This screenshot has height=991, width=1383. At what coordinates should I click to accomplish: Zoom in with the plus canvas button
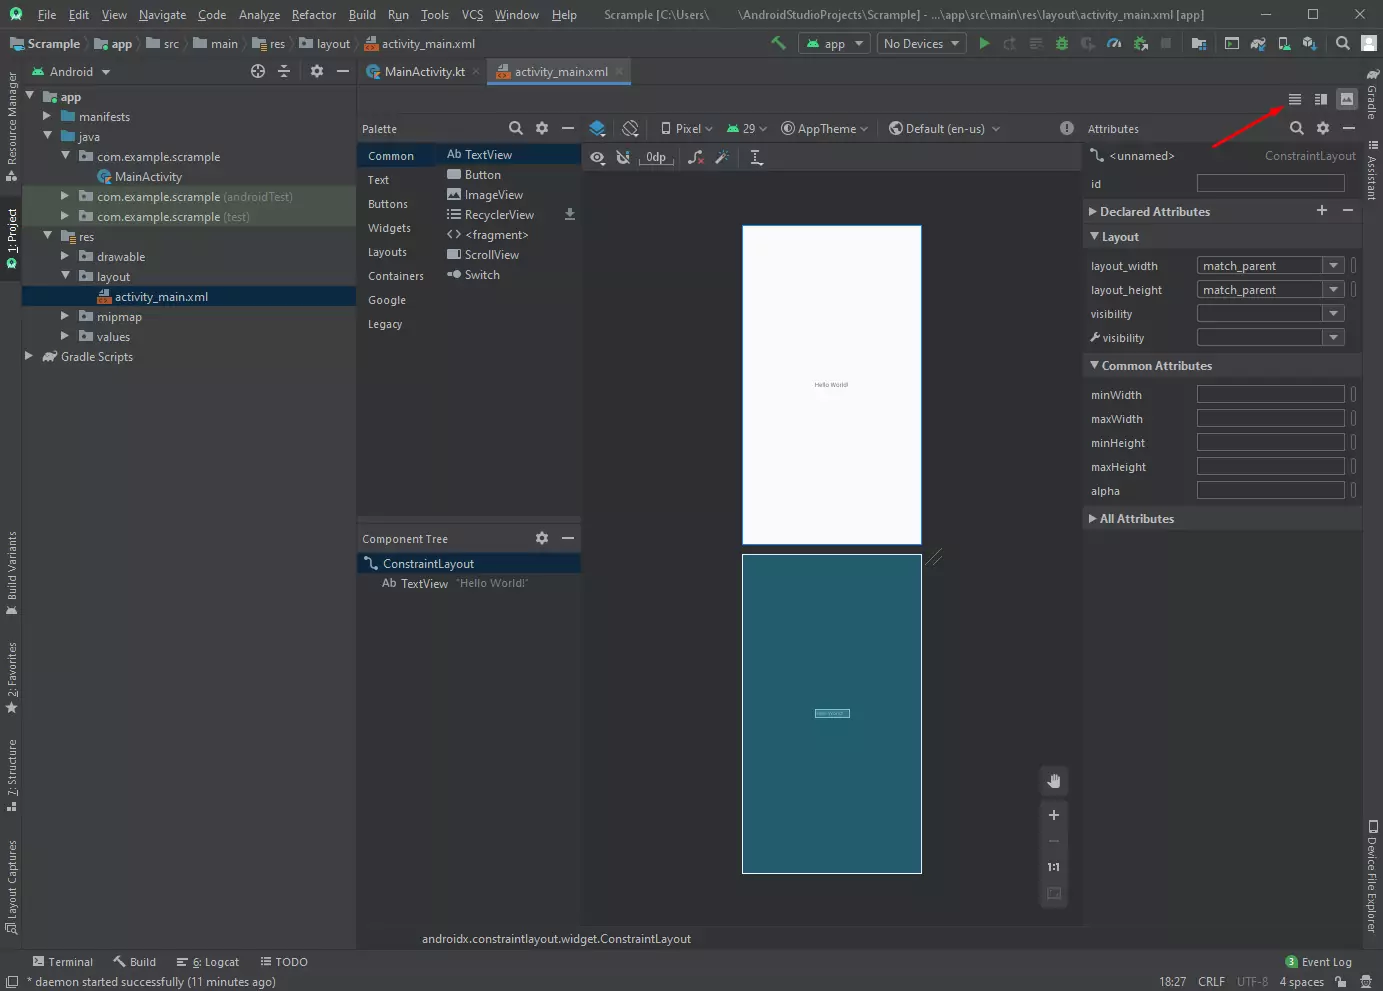point(1053,815)
